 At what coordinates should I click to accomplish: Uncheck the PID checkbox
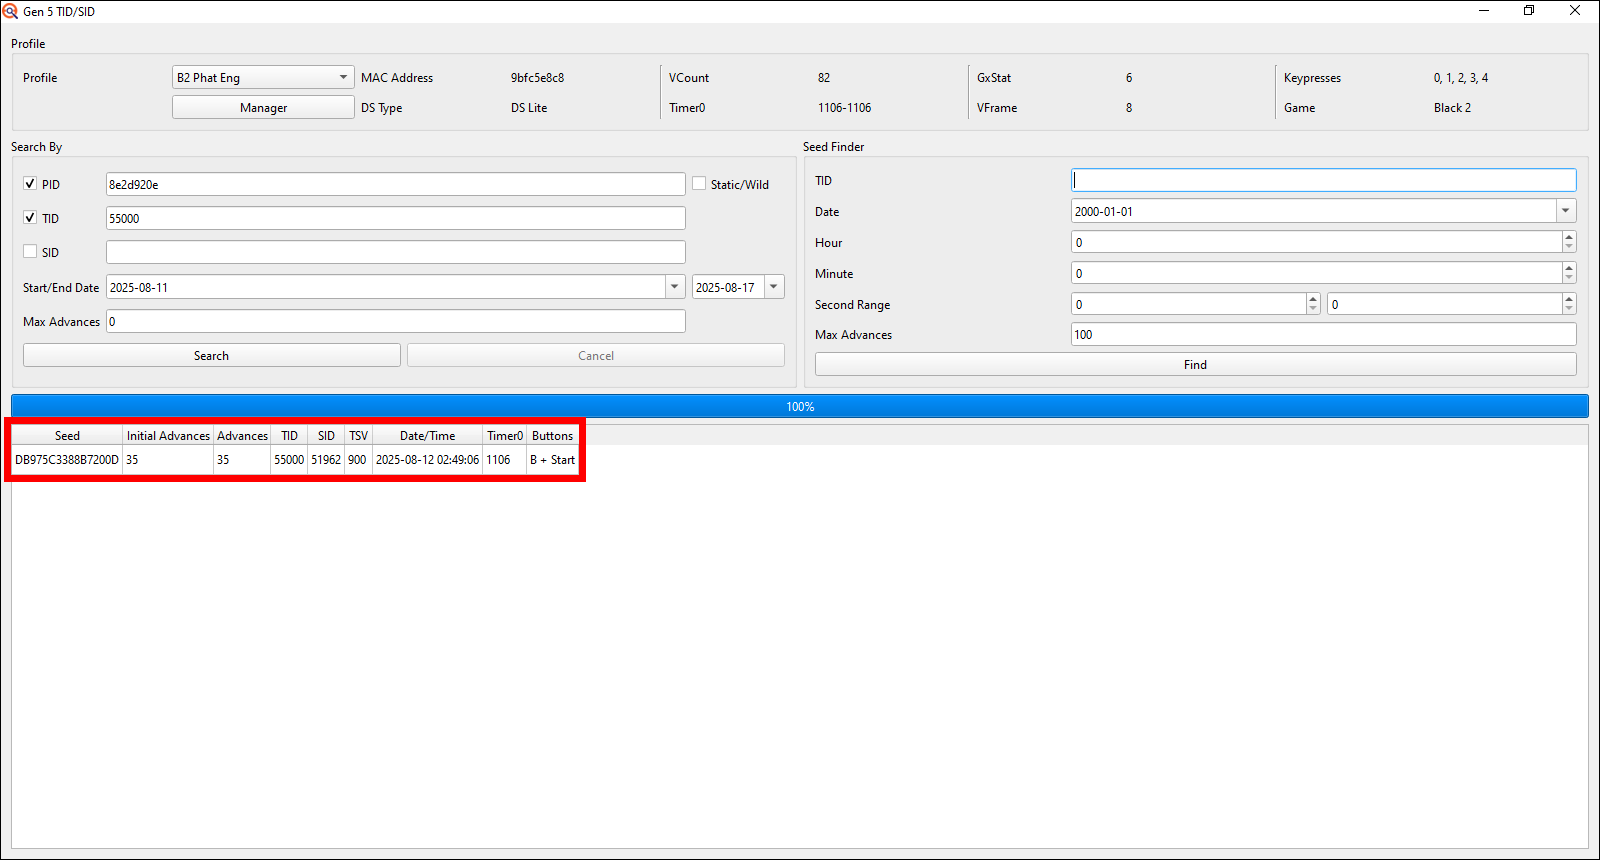coord(30,184)
